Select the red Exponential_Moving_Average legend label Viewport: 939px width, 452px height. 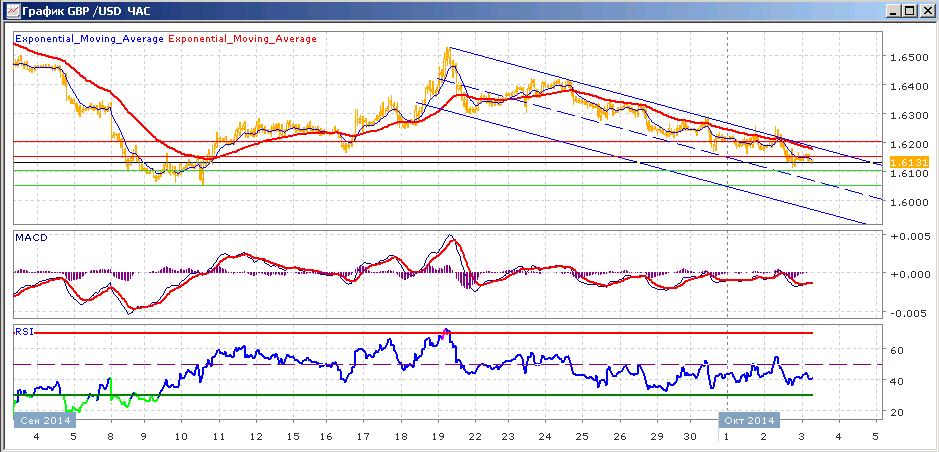point(243,38)
